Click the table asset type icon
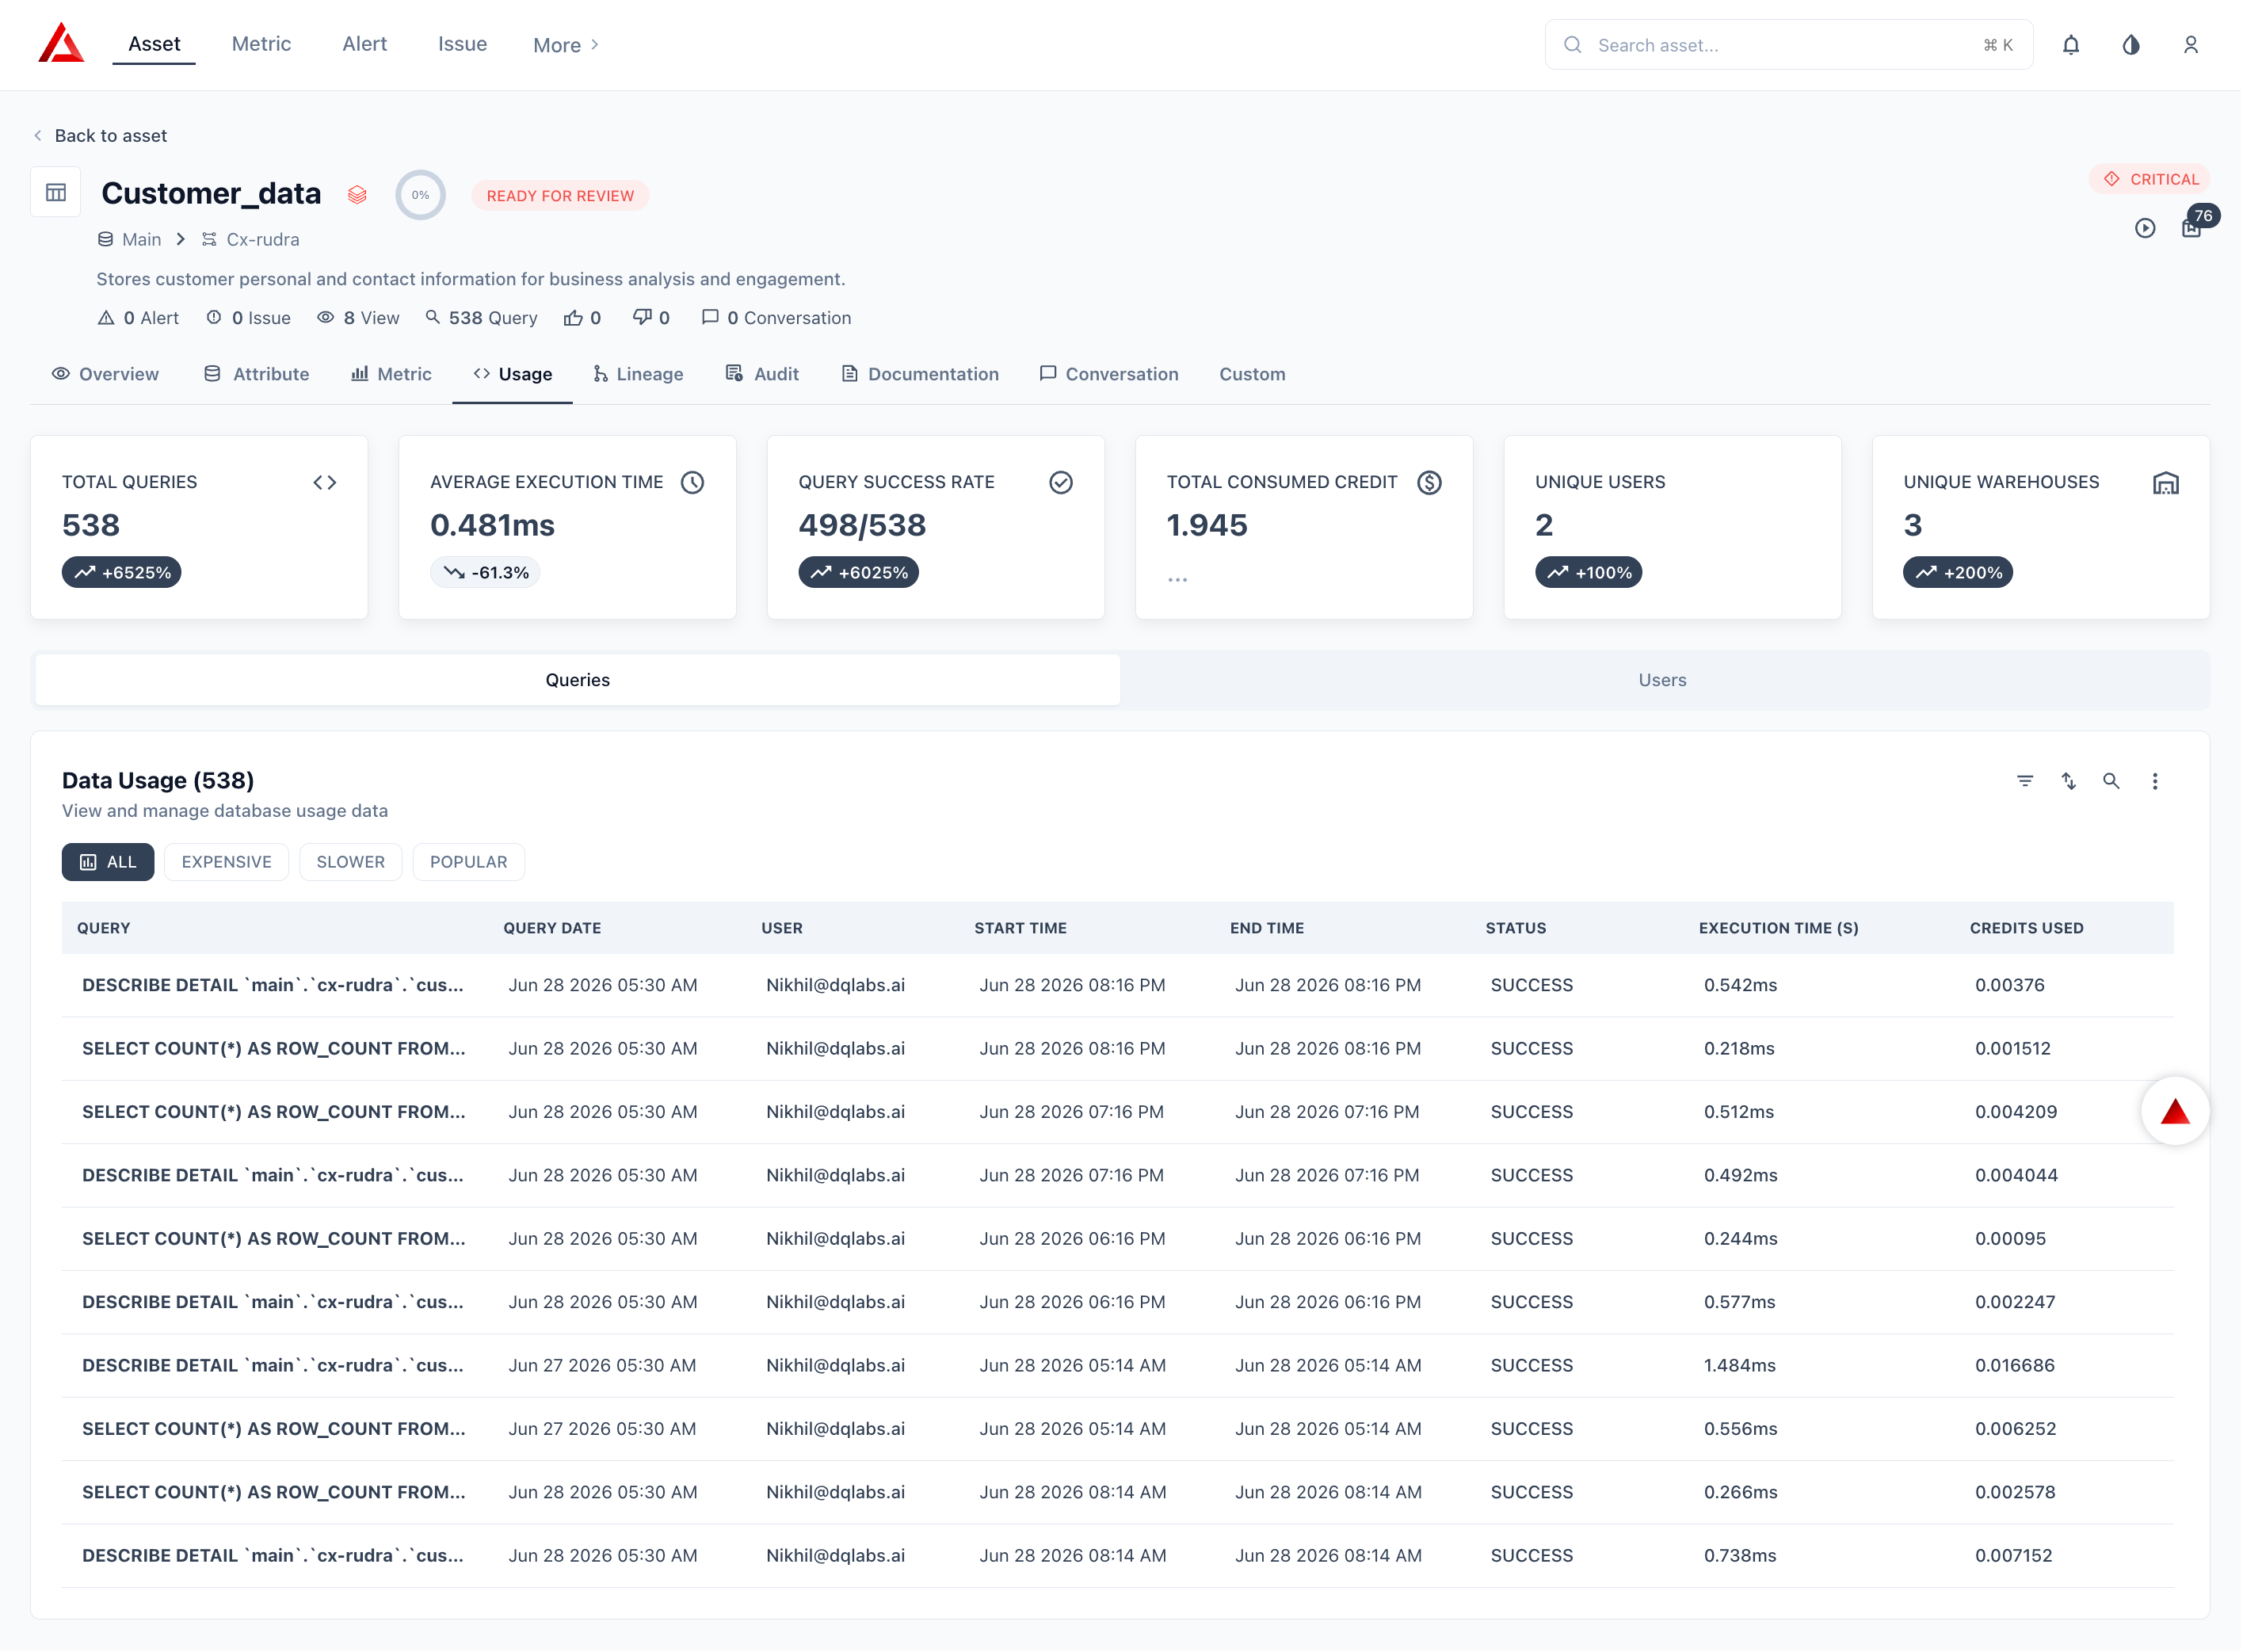Viewport: 2243px width, 1652px height. pyautogui.click(x=56, y=192)
